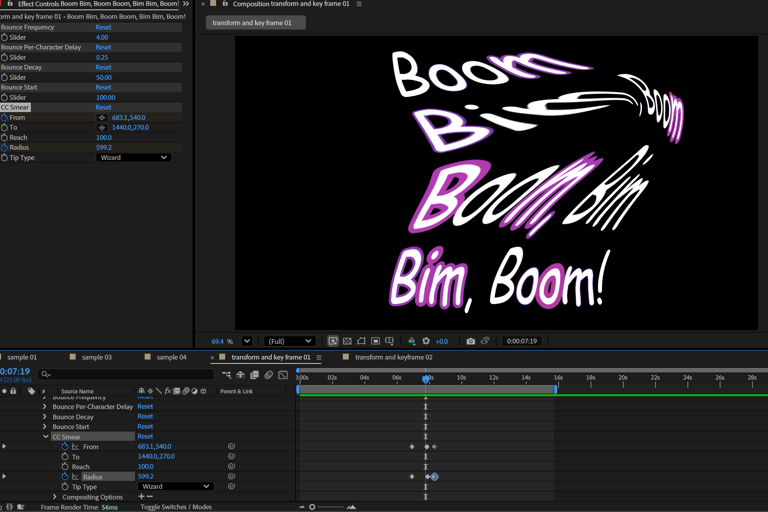
Task: Select highlighted Radius keyframe diamond
Action: point(434,477)
